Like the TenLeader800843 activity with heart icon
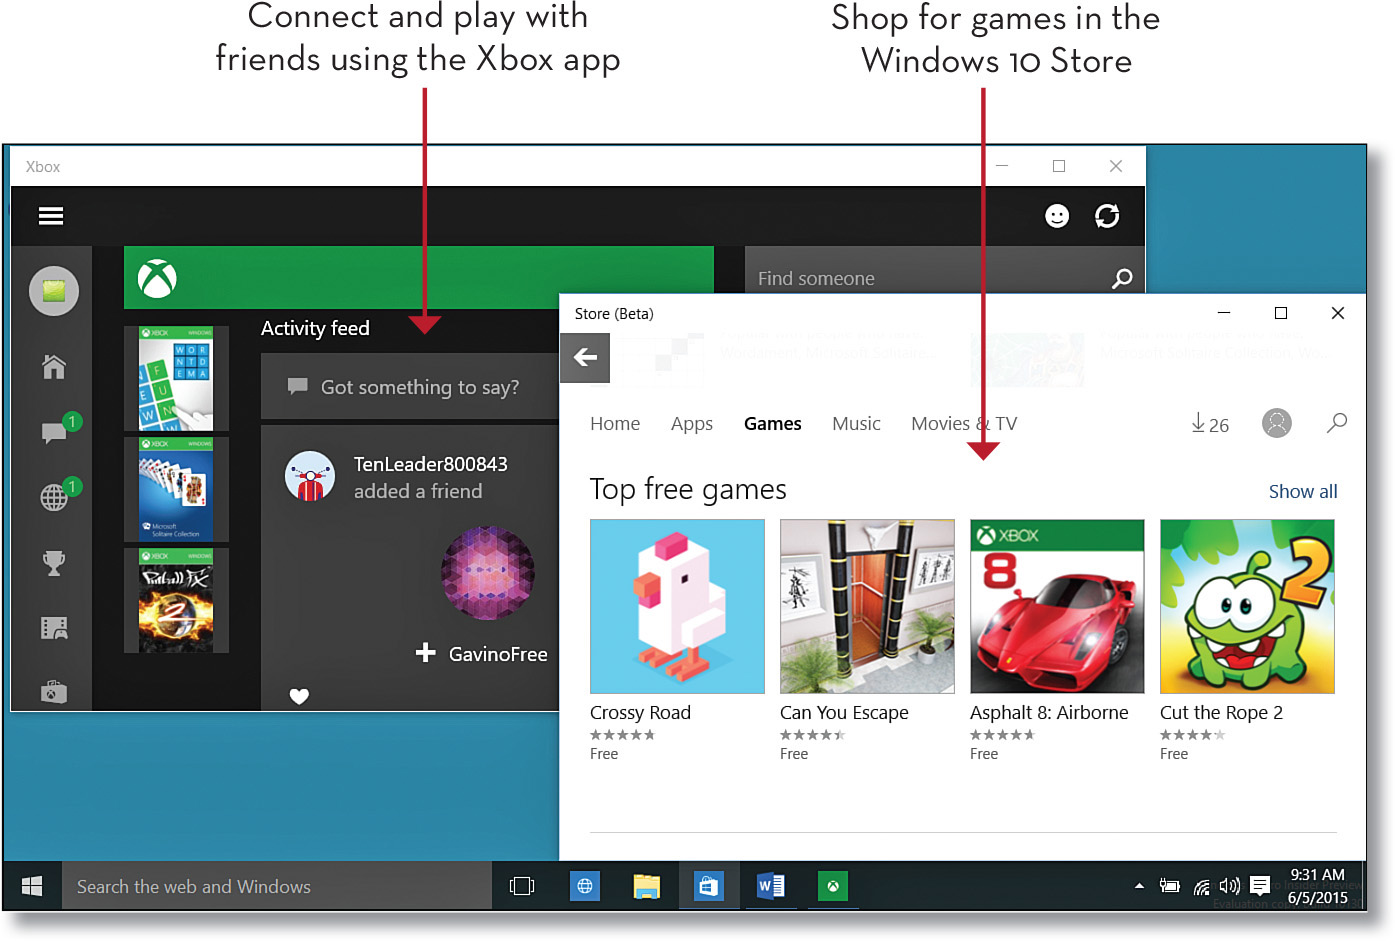This screenshot has width=1395, height=941. pyautogui.click(x=299, y=696)
